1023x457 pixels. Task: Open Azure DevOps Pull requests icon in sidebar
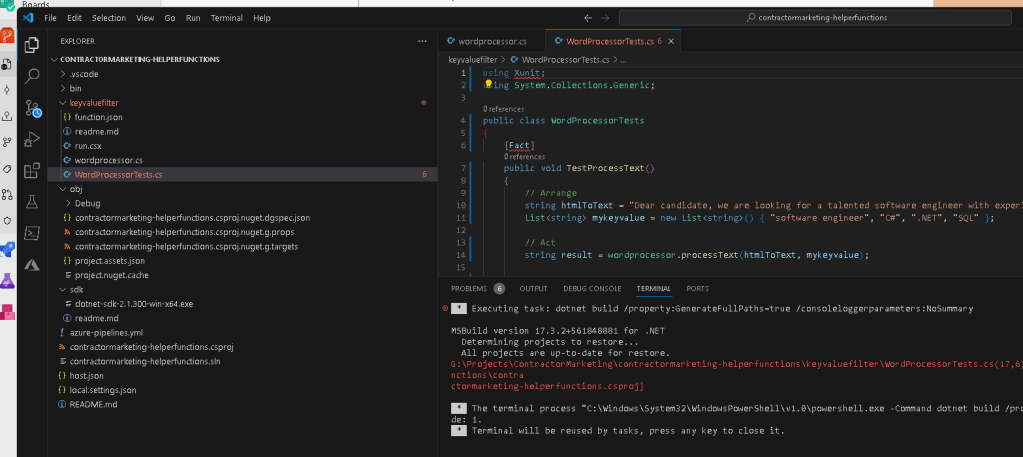[x=7, y=195]
